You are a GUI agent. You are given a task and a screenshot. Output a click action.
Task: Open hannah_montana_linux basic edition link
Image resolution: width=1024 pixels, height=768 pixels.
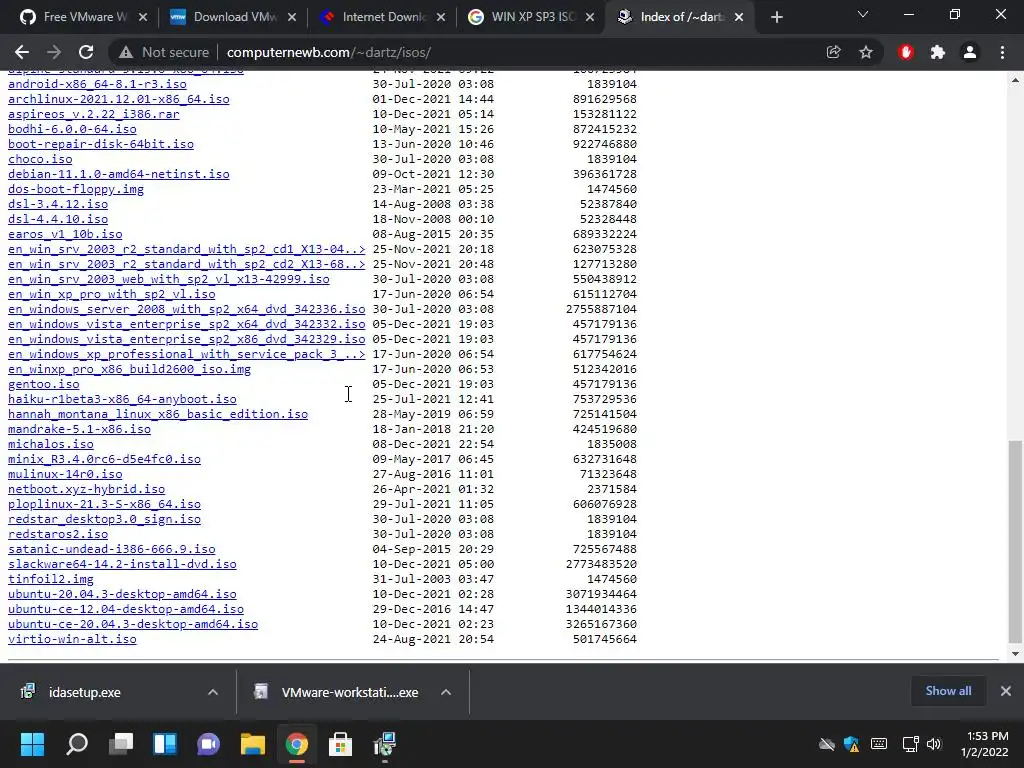[x=157, y=414]
